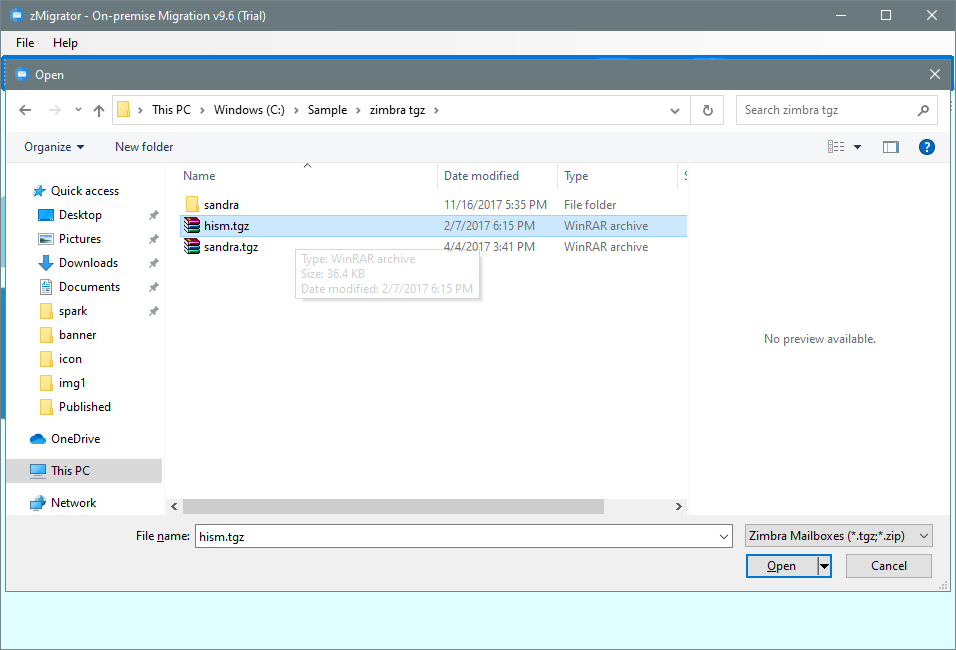Viewport: 956px width, 650px height.
Task: Expand view options dropdown arrow
Action: 857,147
